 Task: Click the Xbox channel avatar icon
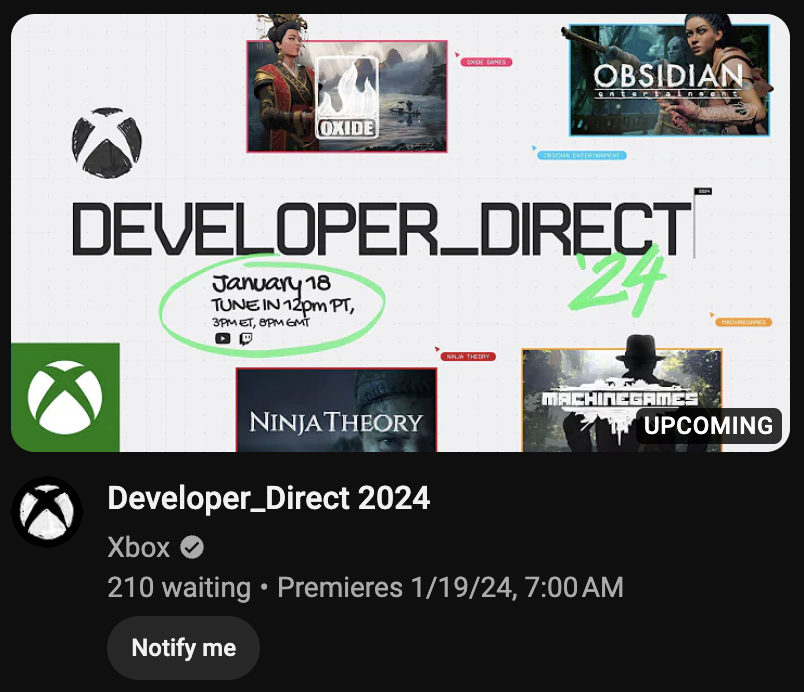click(x=47, y=512)
